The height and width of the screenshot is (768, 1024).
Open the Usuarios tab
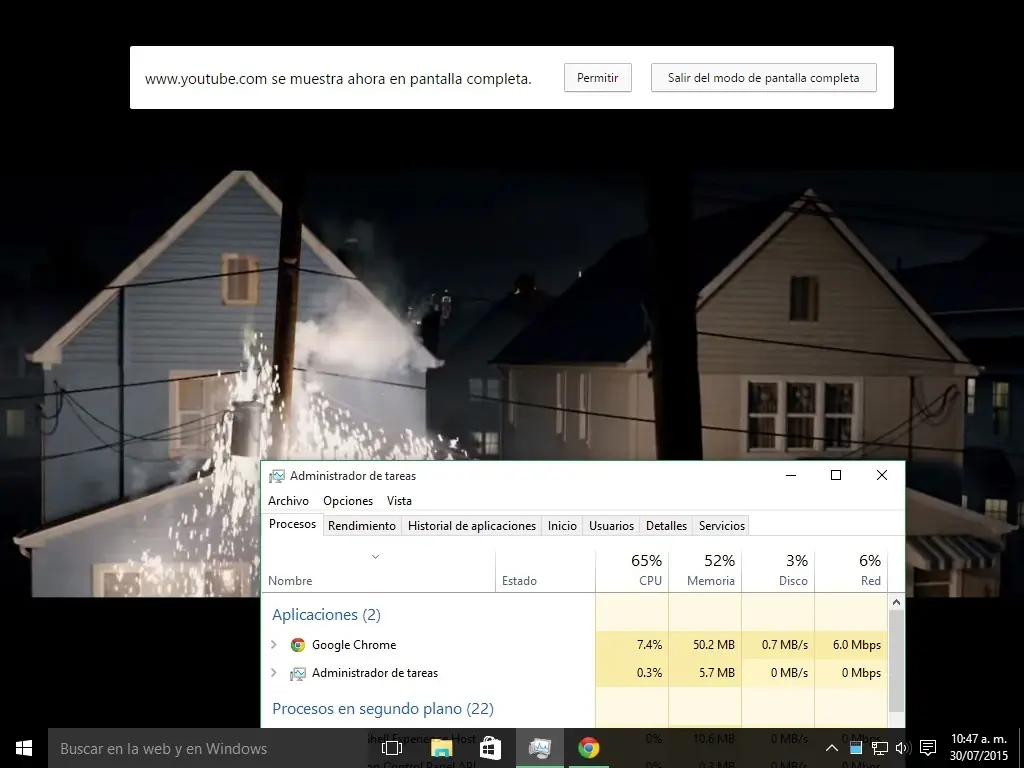pyautogui.click(x=611, y=526)
